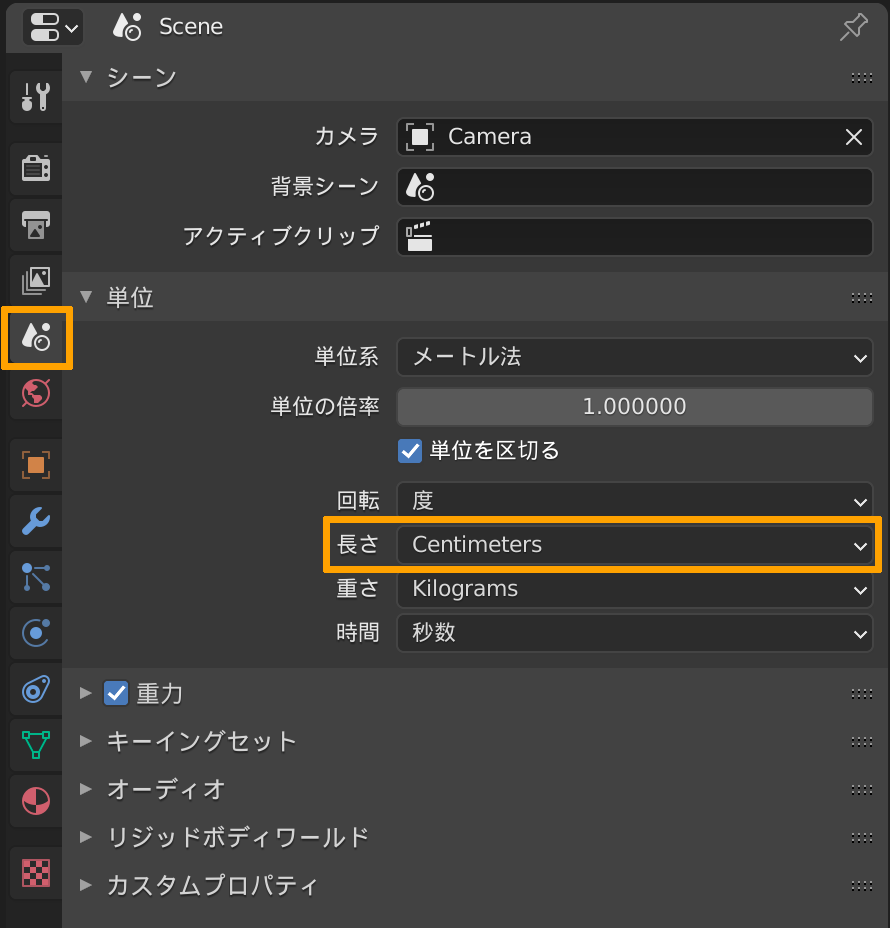Image resolution: width=890 pixels, height=928 pixels.
Task: Click the Scene datablock icon in header
Action: coord(127,27)
